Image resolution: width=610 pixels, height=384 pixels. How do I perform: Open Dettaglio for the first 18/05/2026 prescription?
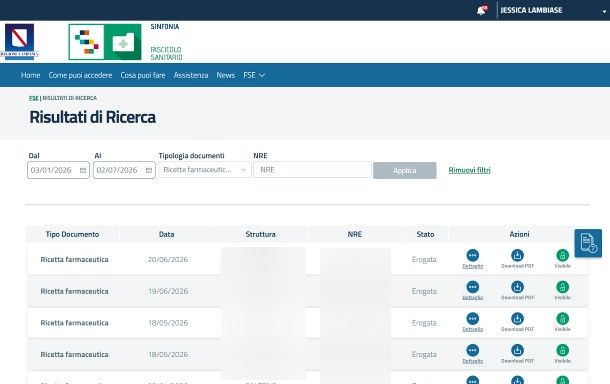point(473,322)
